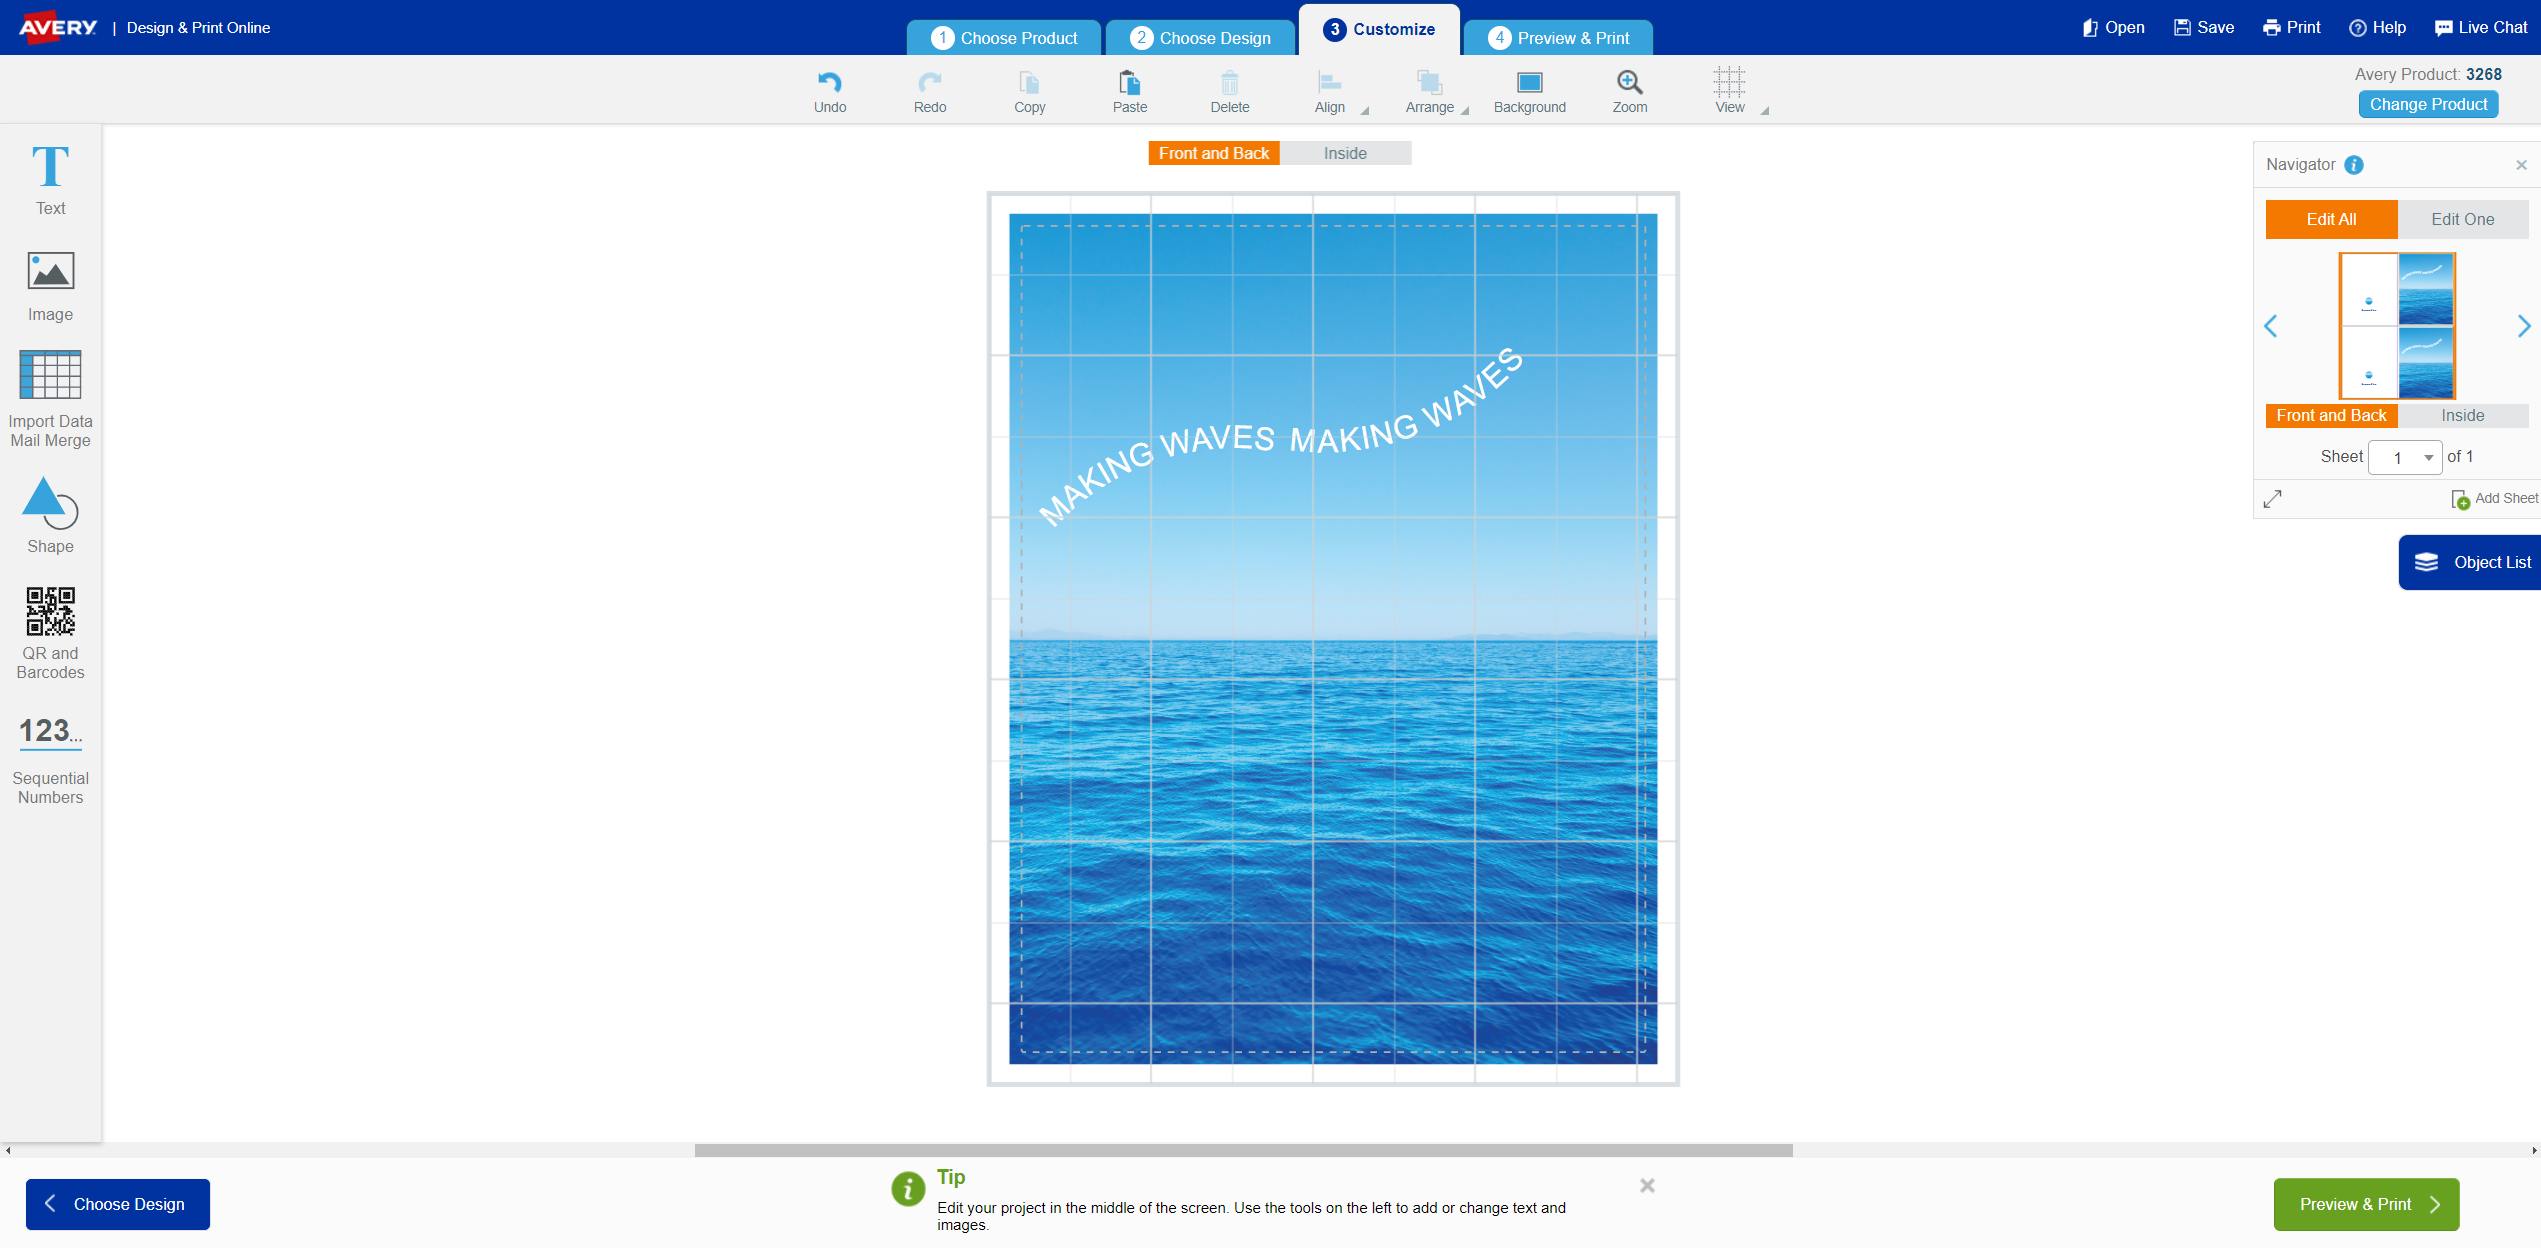Open Import Data Mail Merge

pyautogui.click(x=50, y=399)
